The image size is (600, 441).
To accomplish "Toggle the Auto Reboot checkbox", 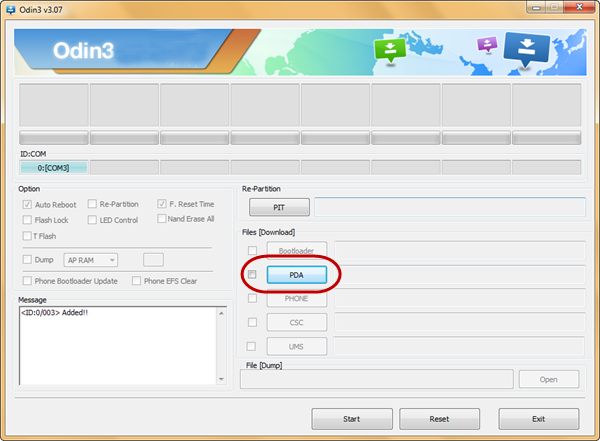I will (27, 204).
